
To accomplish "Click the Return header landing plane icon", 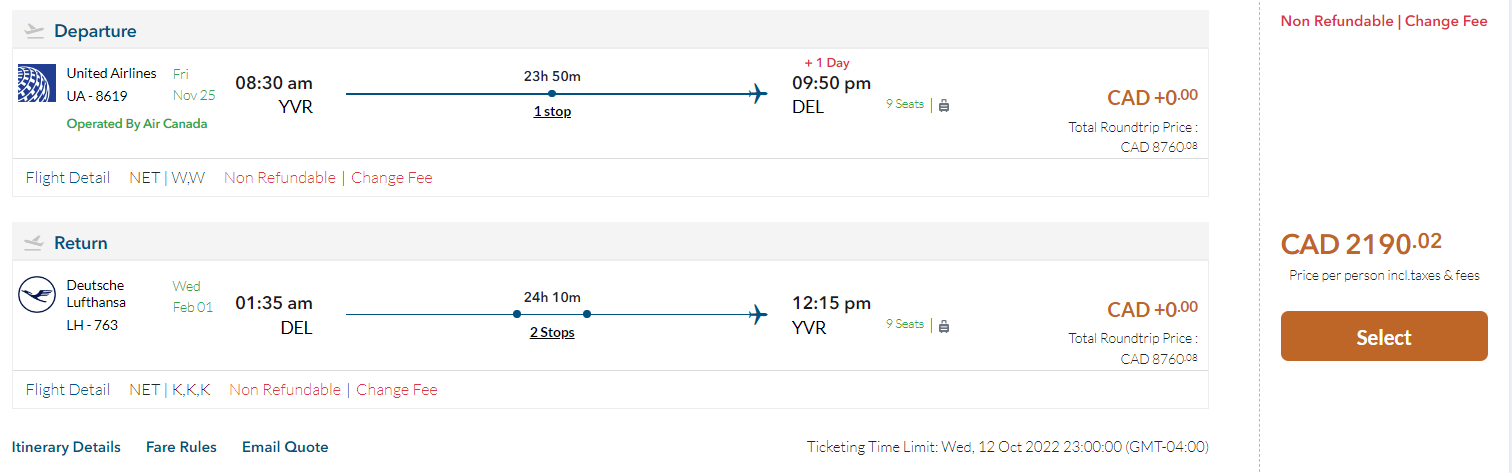I will coord(35,243).
